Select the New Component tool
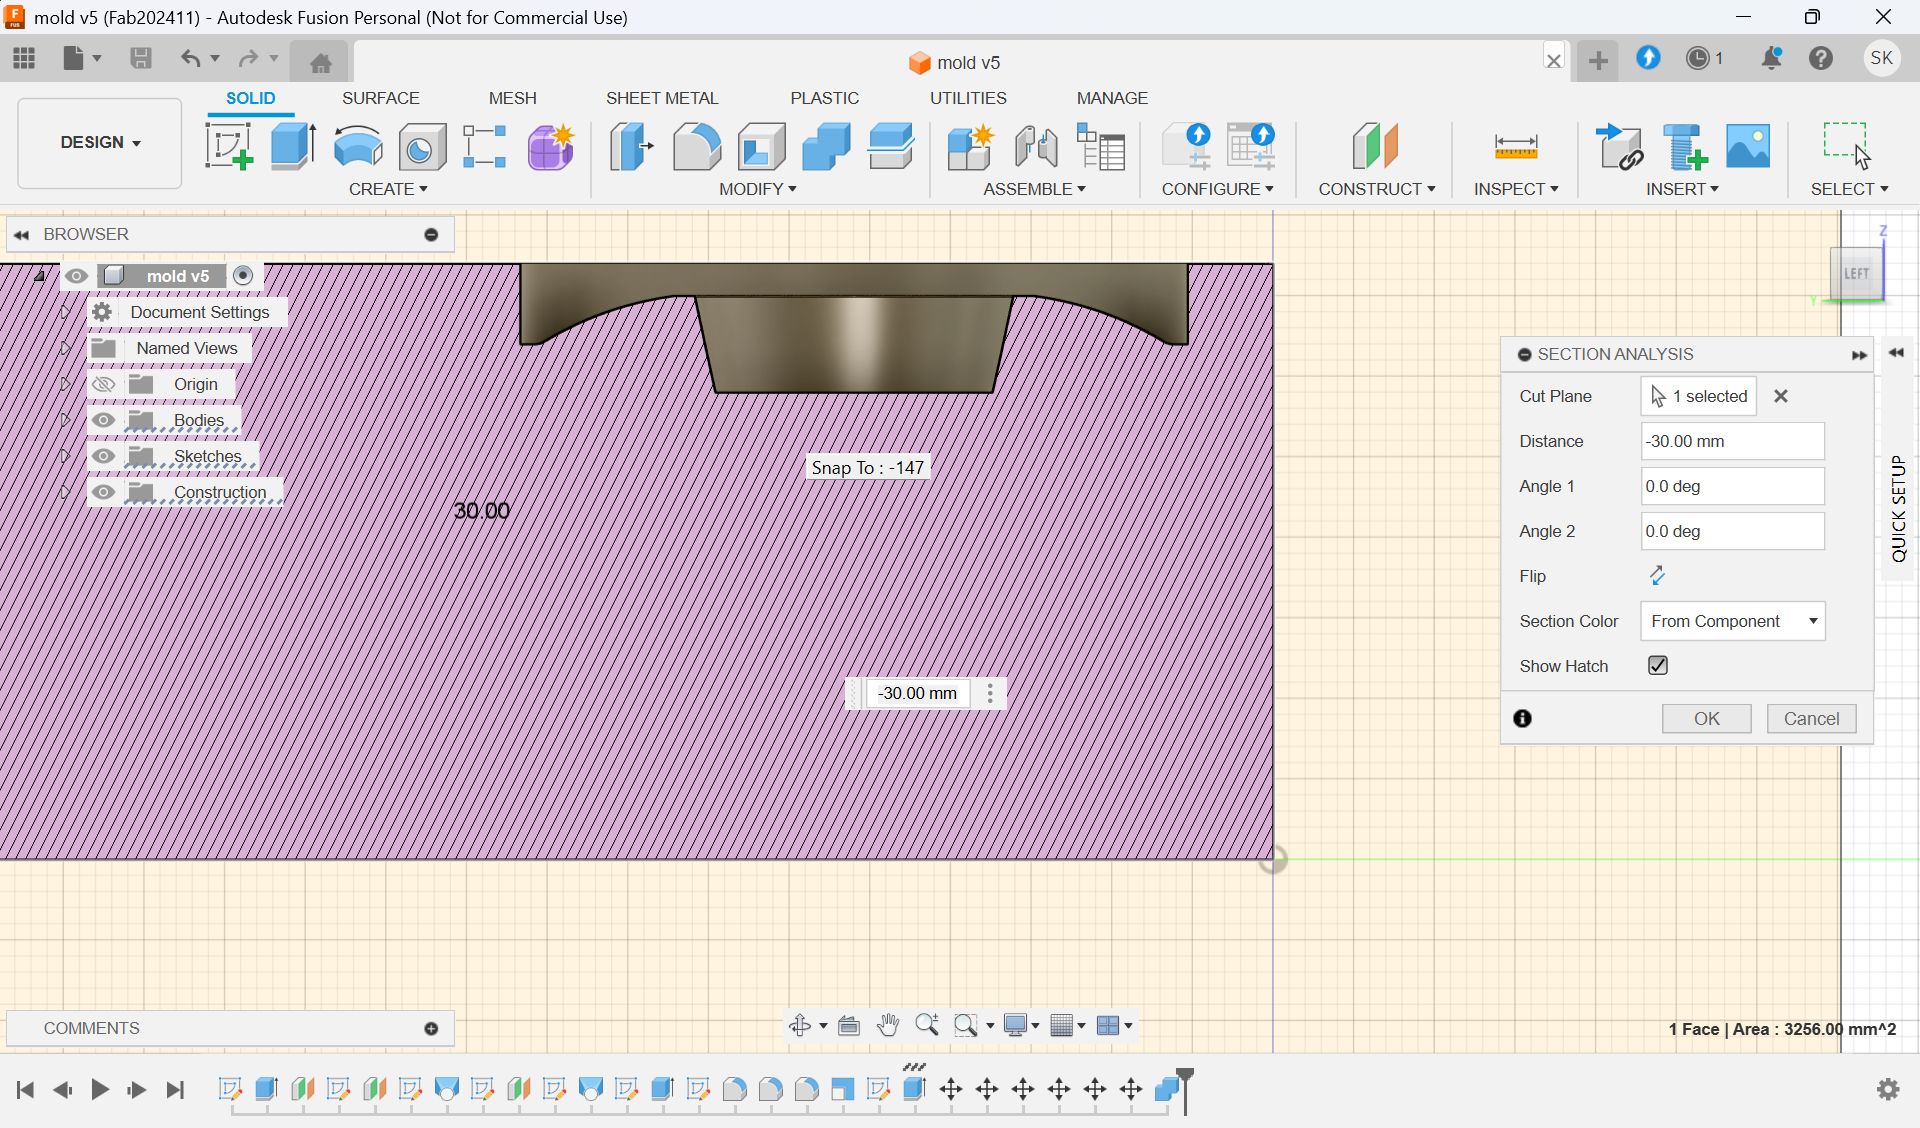 [970, 146]
